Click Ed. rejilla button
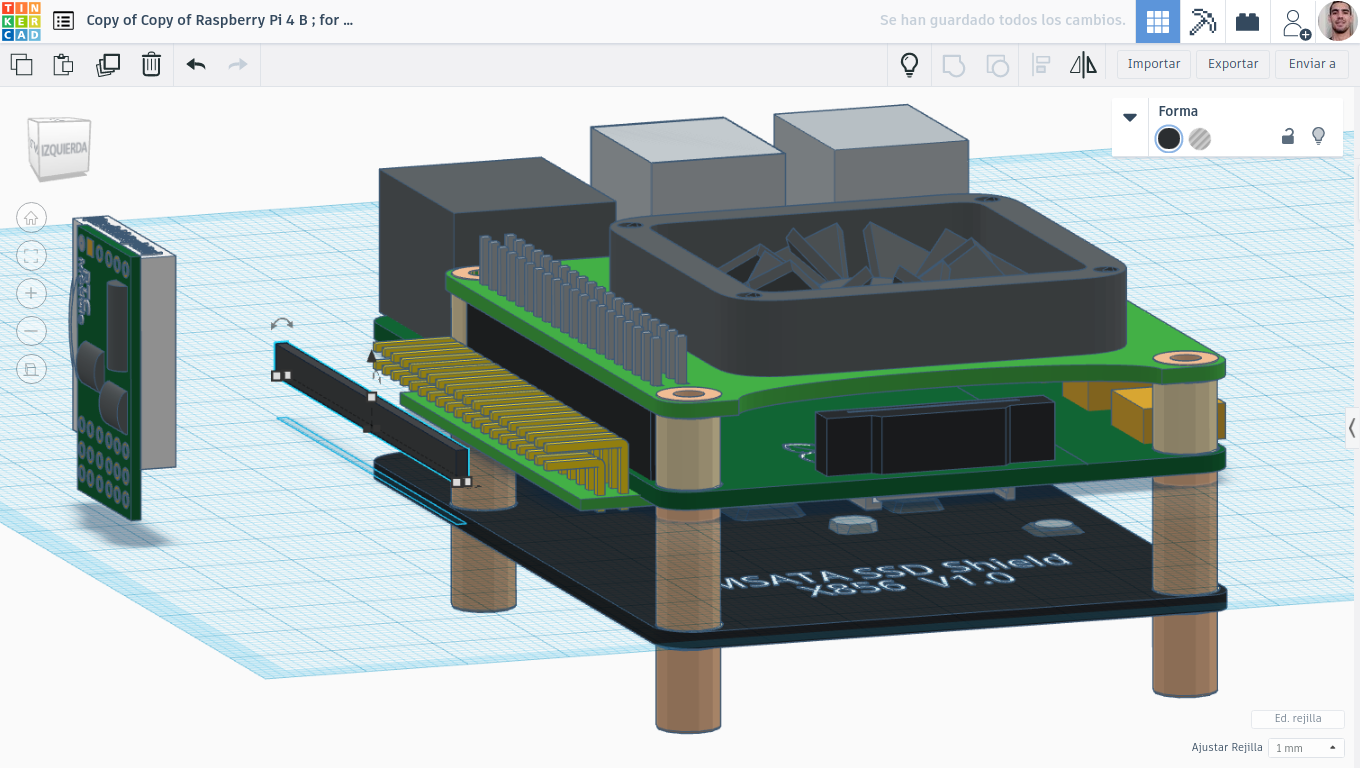 point(1298,719)
